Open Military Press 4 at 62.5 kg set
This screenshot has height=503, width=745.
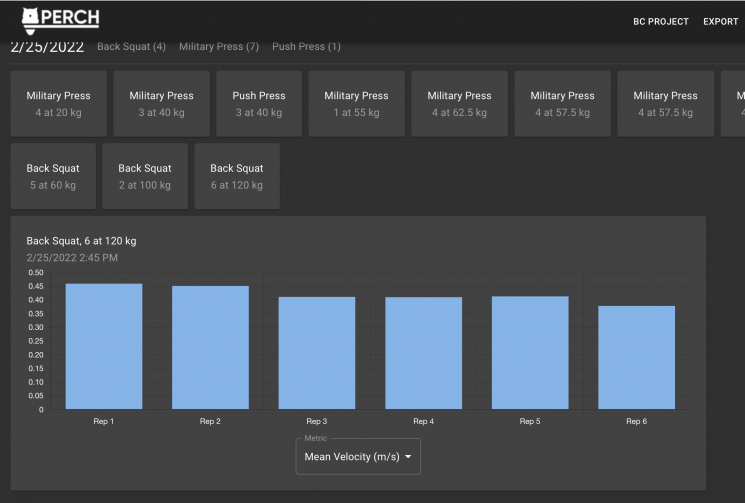[459, 104]
